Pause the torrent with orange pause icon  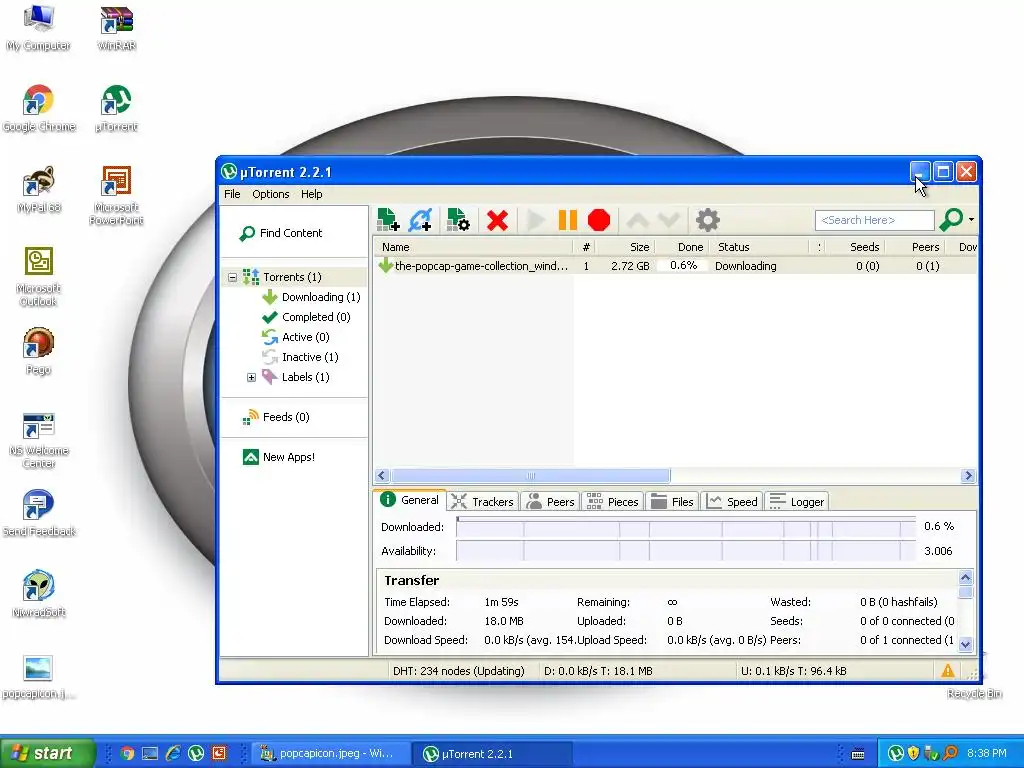tap(568, 221)
